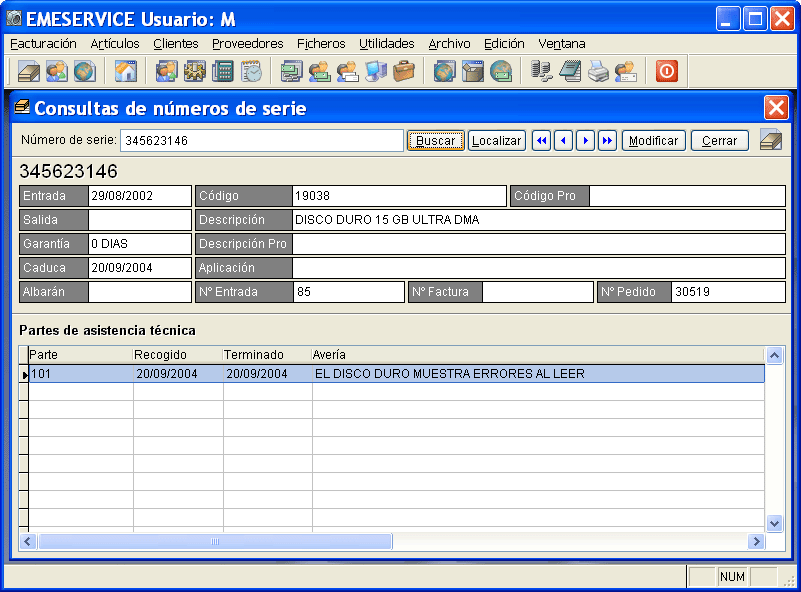Click the person-with-card icon left of the monitor
801x592 pixels.
pyautogui.click(x=347, y=71)
